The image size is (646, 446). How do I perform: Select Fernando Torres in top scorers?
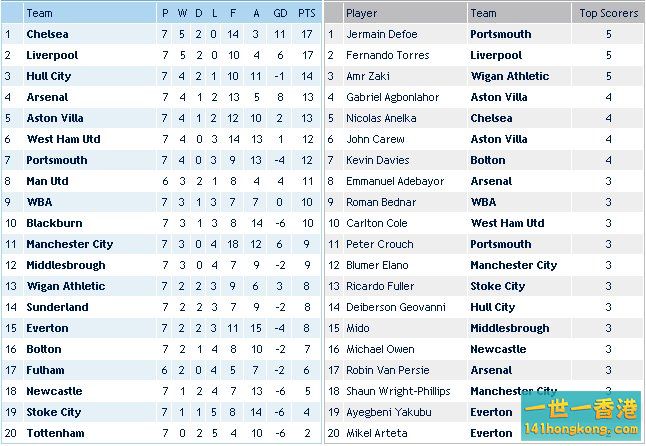tap(387, 55)
